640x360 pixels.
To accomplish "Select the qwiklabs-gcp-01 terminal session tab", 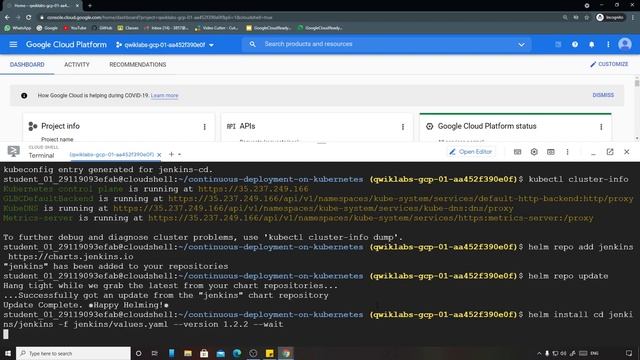I will tap(111, 155).
